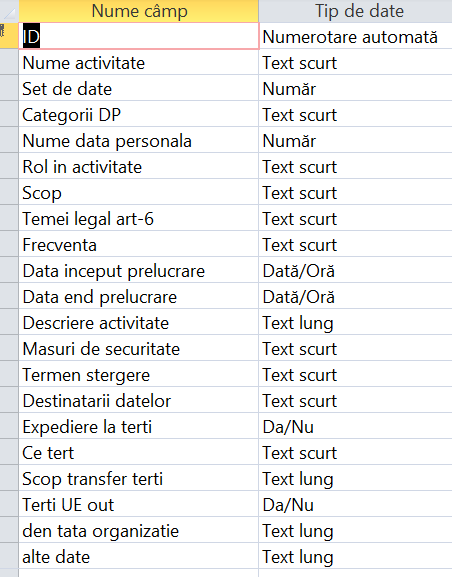The width and height of the screenshot is (452, 577).
Task: Click the primary key icon beside ID
Action: point(3,31)
